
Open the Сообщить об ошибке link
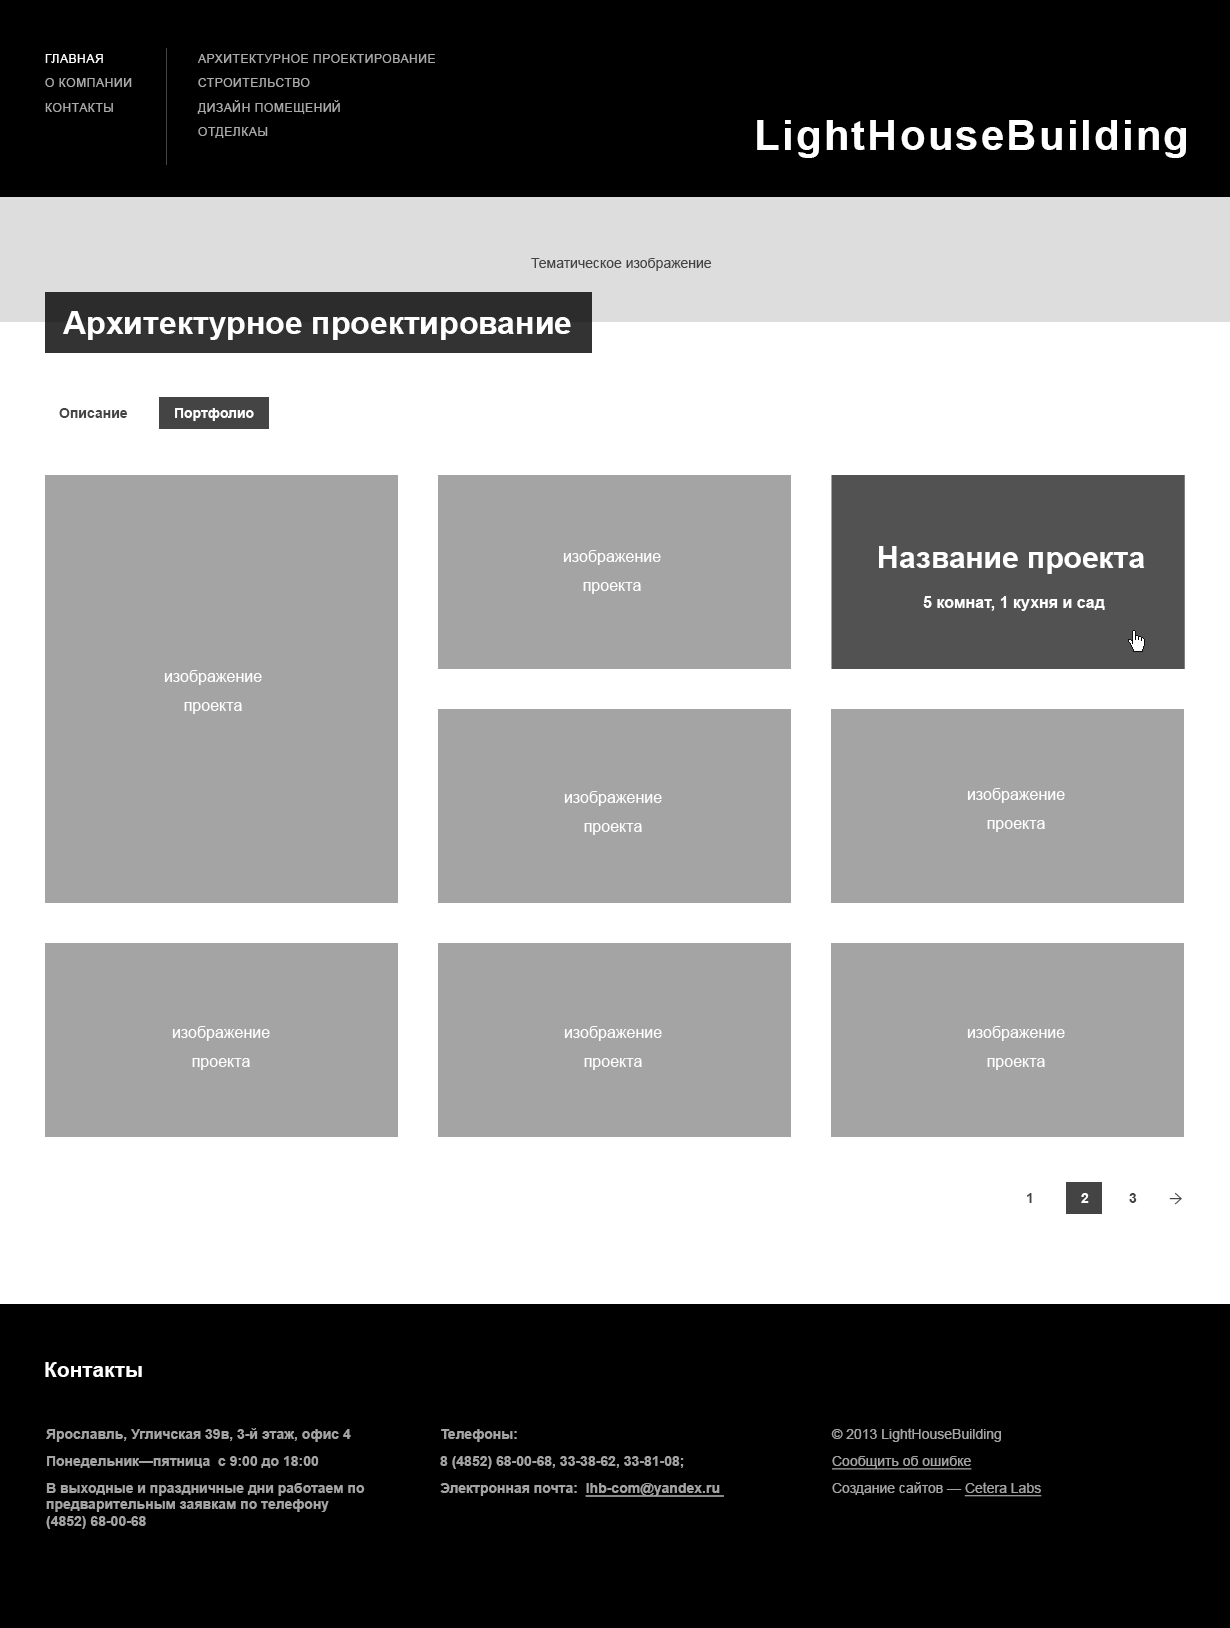[901, 1461]
